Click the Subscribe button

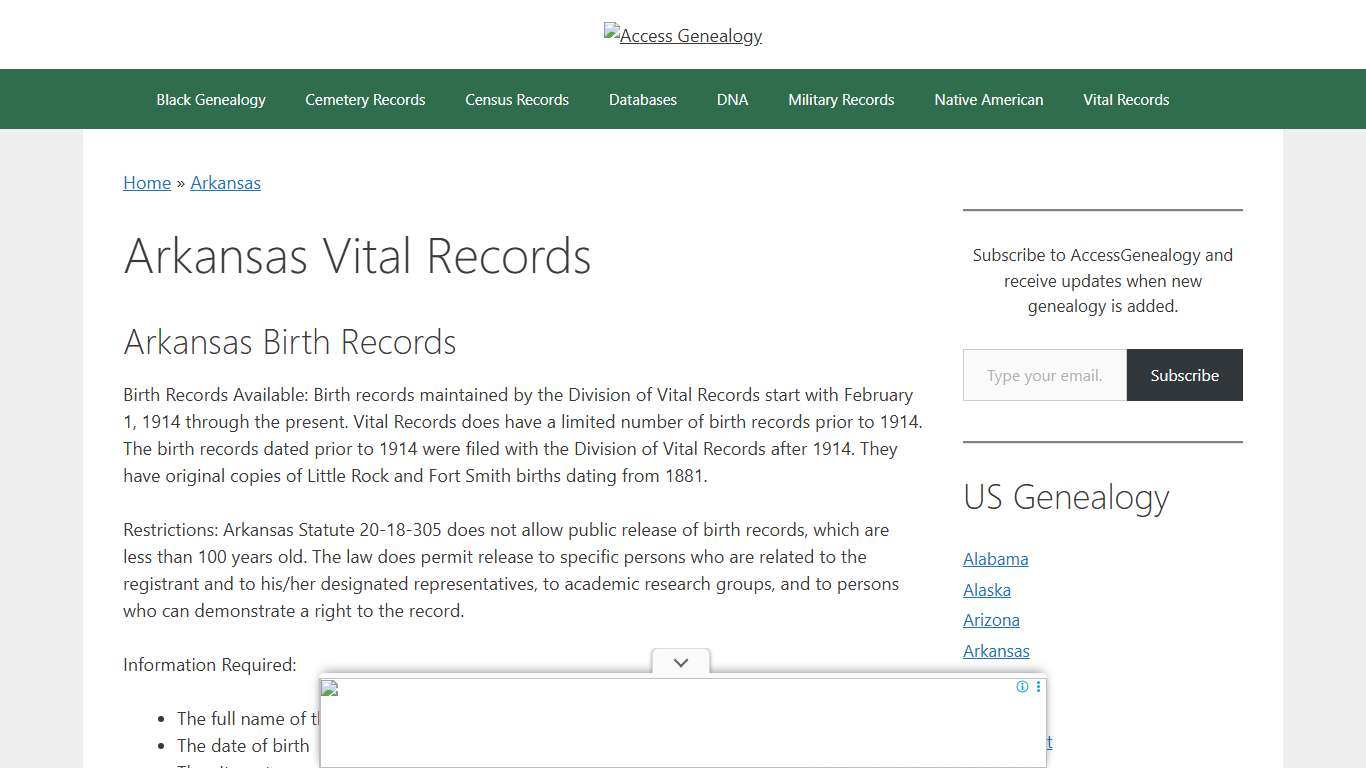click(1184, 375)
